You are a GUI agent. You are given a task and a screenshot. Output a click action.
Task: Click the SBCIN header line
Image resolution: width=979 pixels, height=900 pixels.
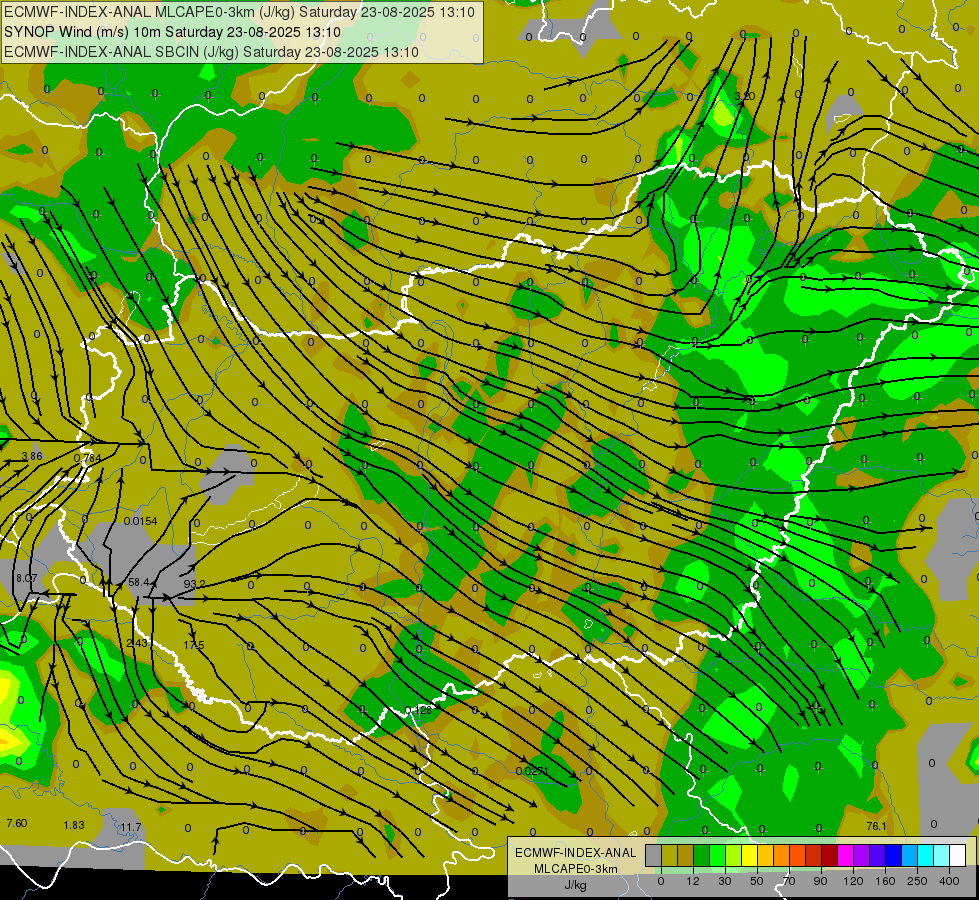tap(211, 52)
